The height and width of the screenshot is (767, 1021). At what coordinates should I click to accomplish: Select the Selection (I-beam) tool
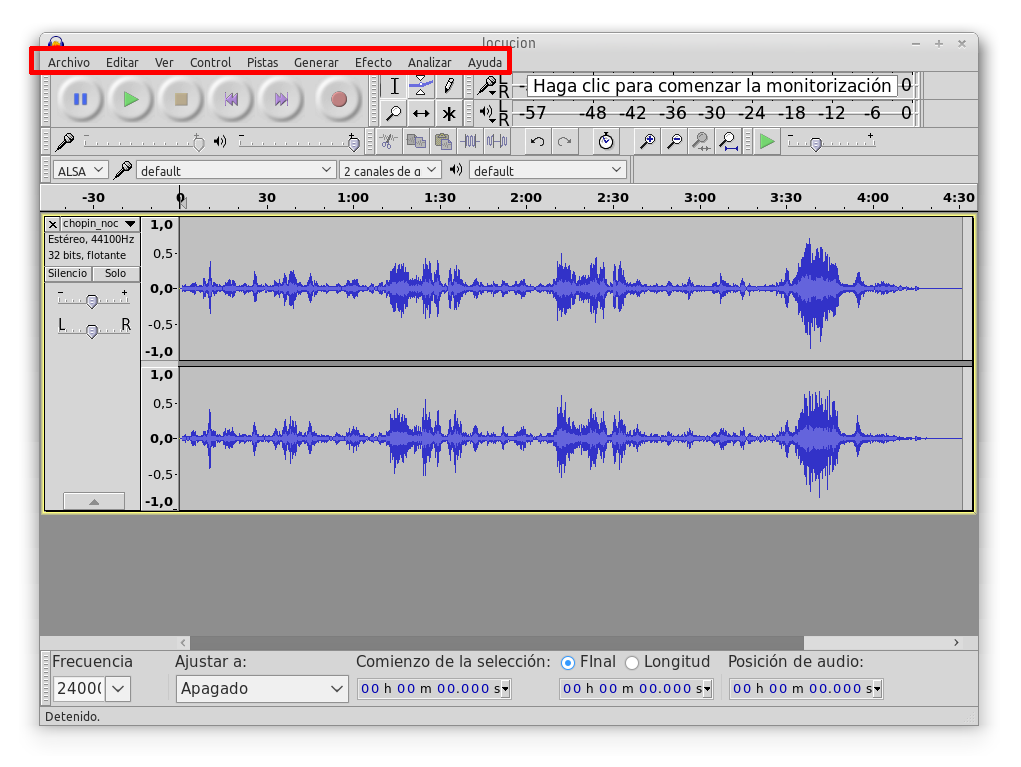[394, 86]
